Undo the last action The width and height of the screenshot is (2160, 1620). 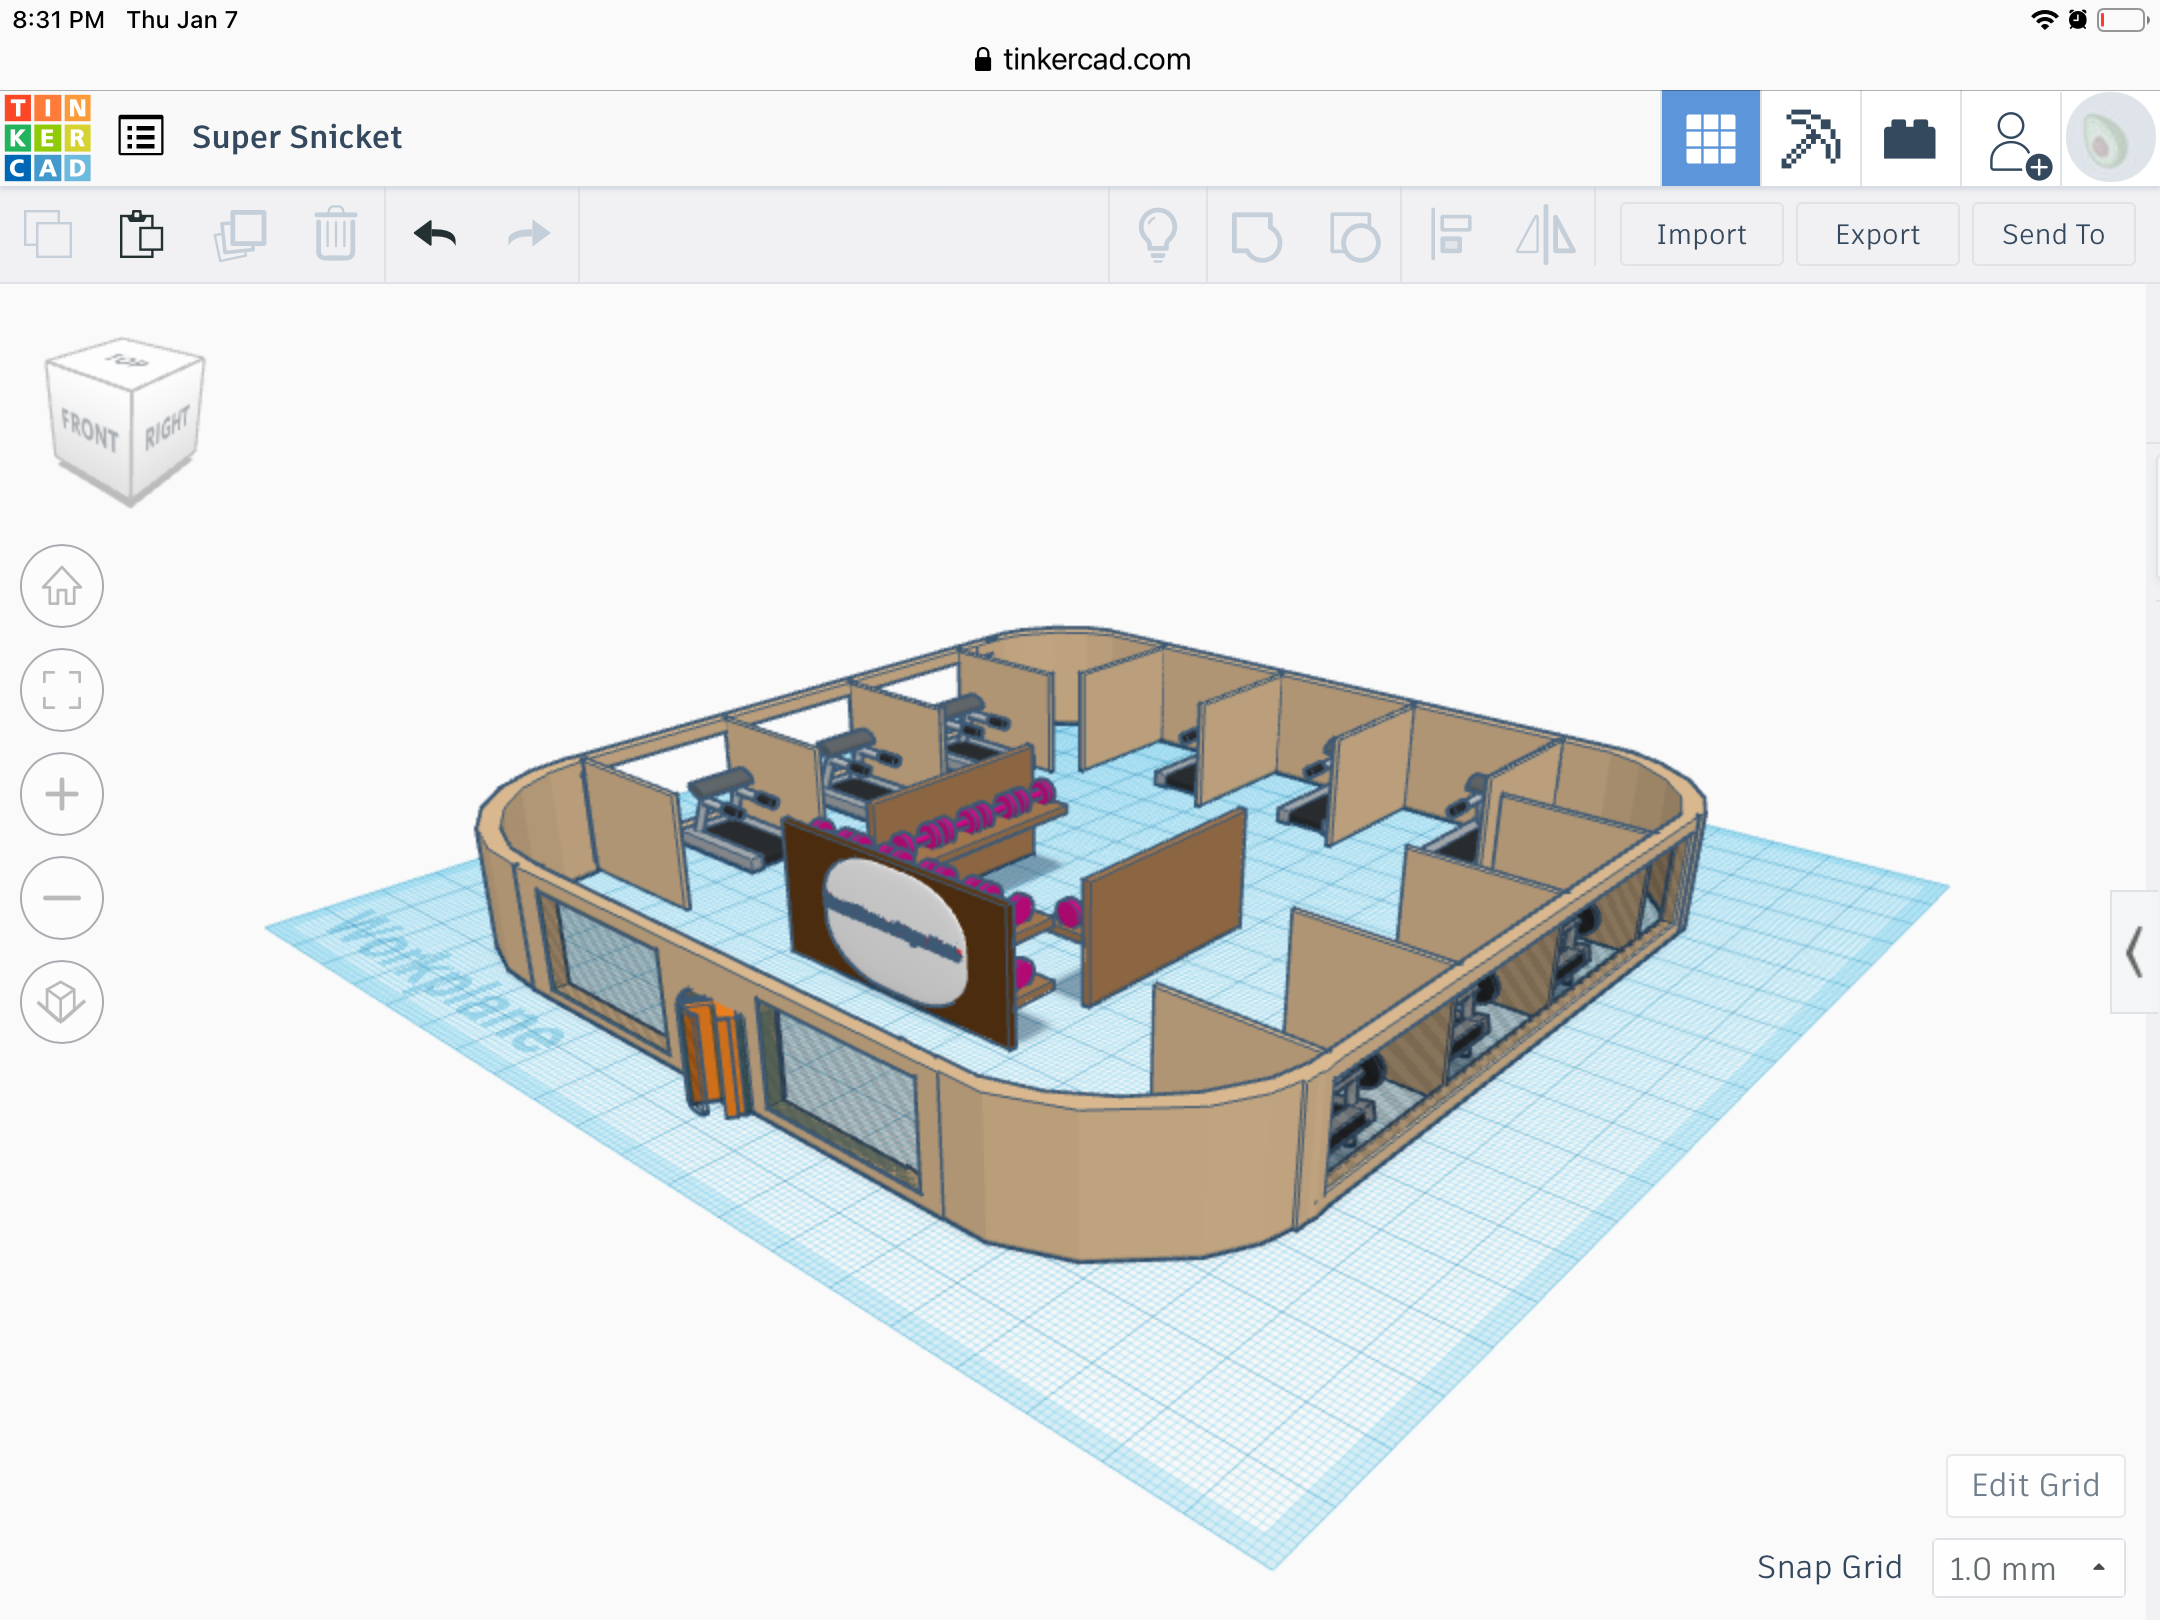[435, 234]
